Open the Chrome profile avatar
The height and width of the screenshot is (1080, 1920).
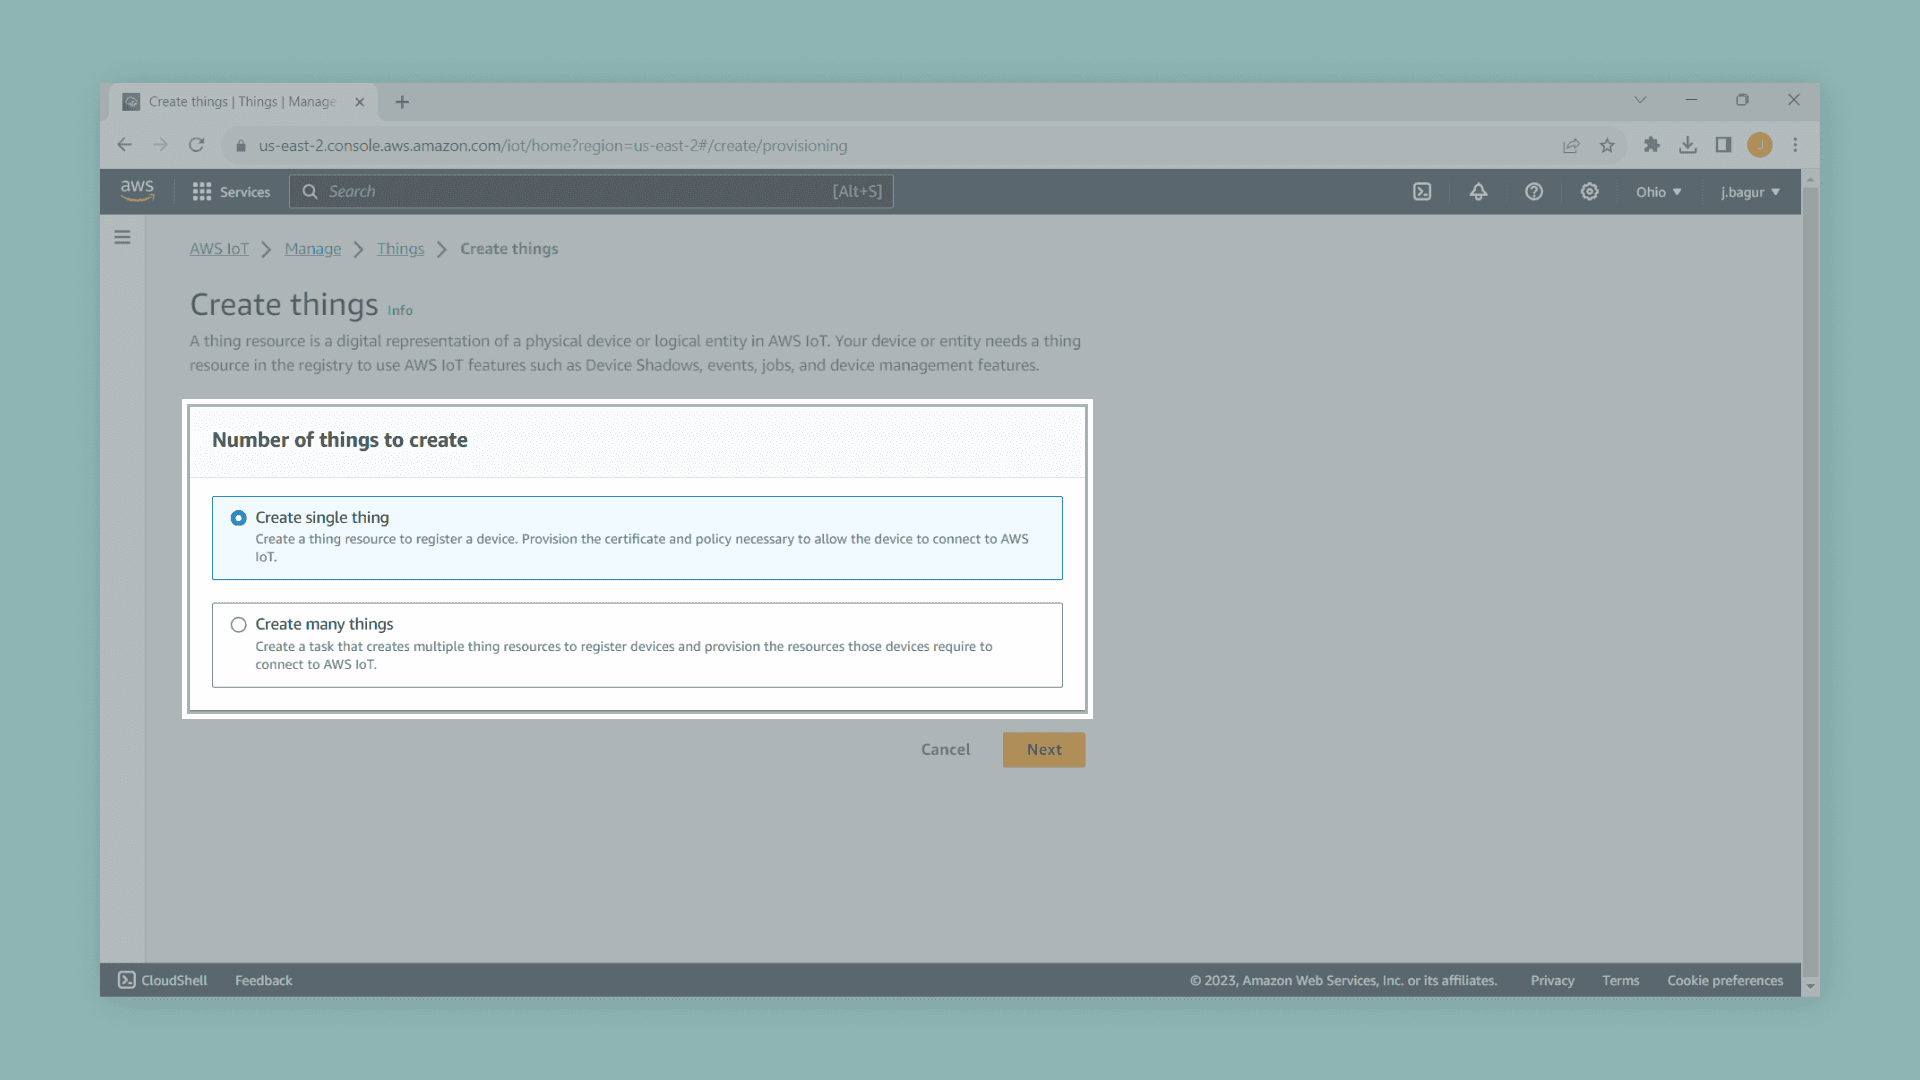(1760, 145)
